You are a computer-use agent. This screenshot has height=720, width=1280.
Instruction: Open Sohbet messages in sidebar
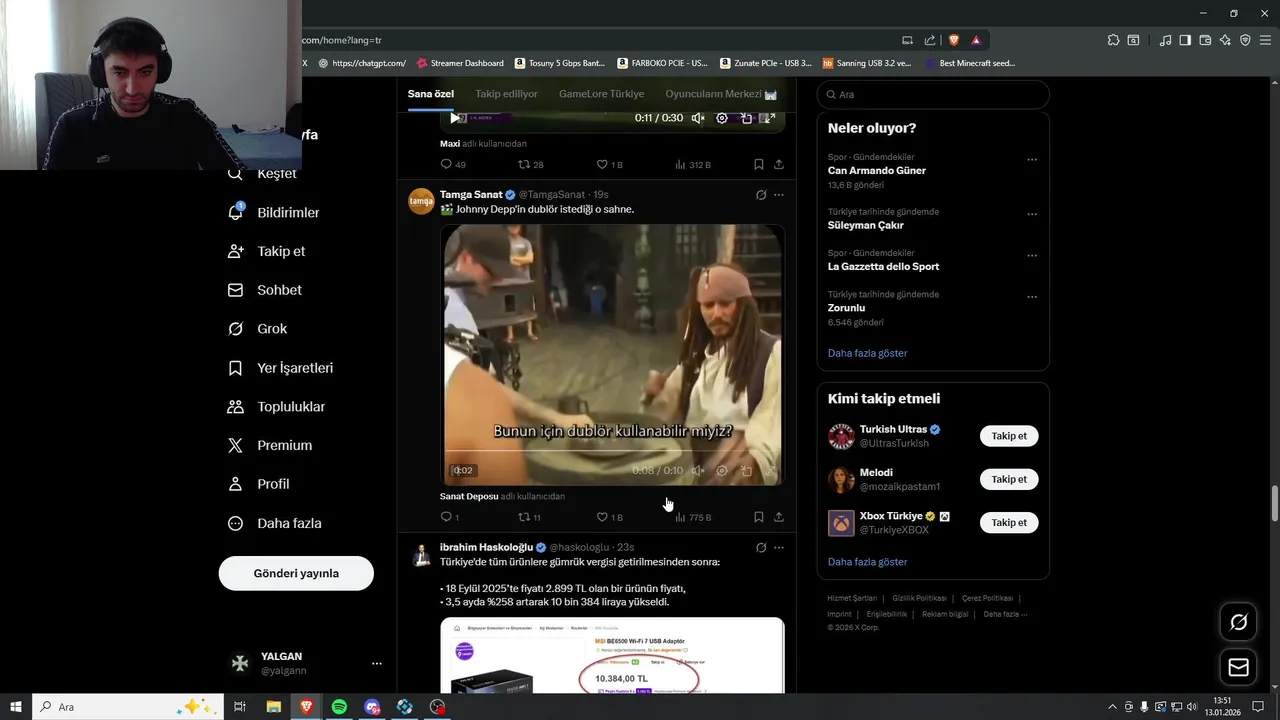(x=264, y=290)
